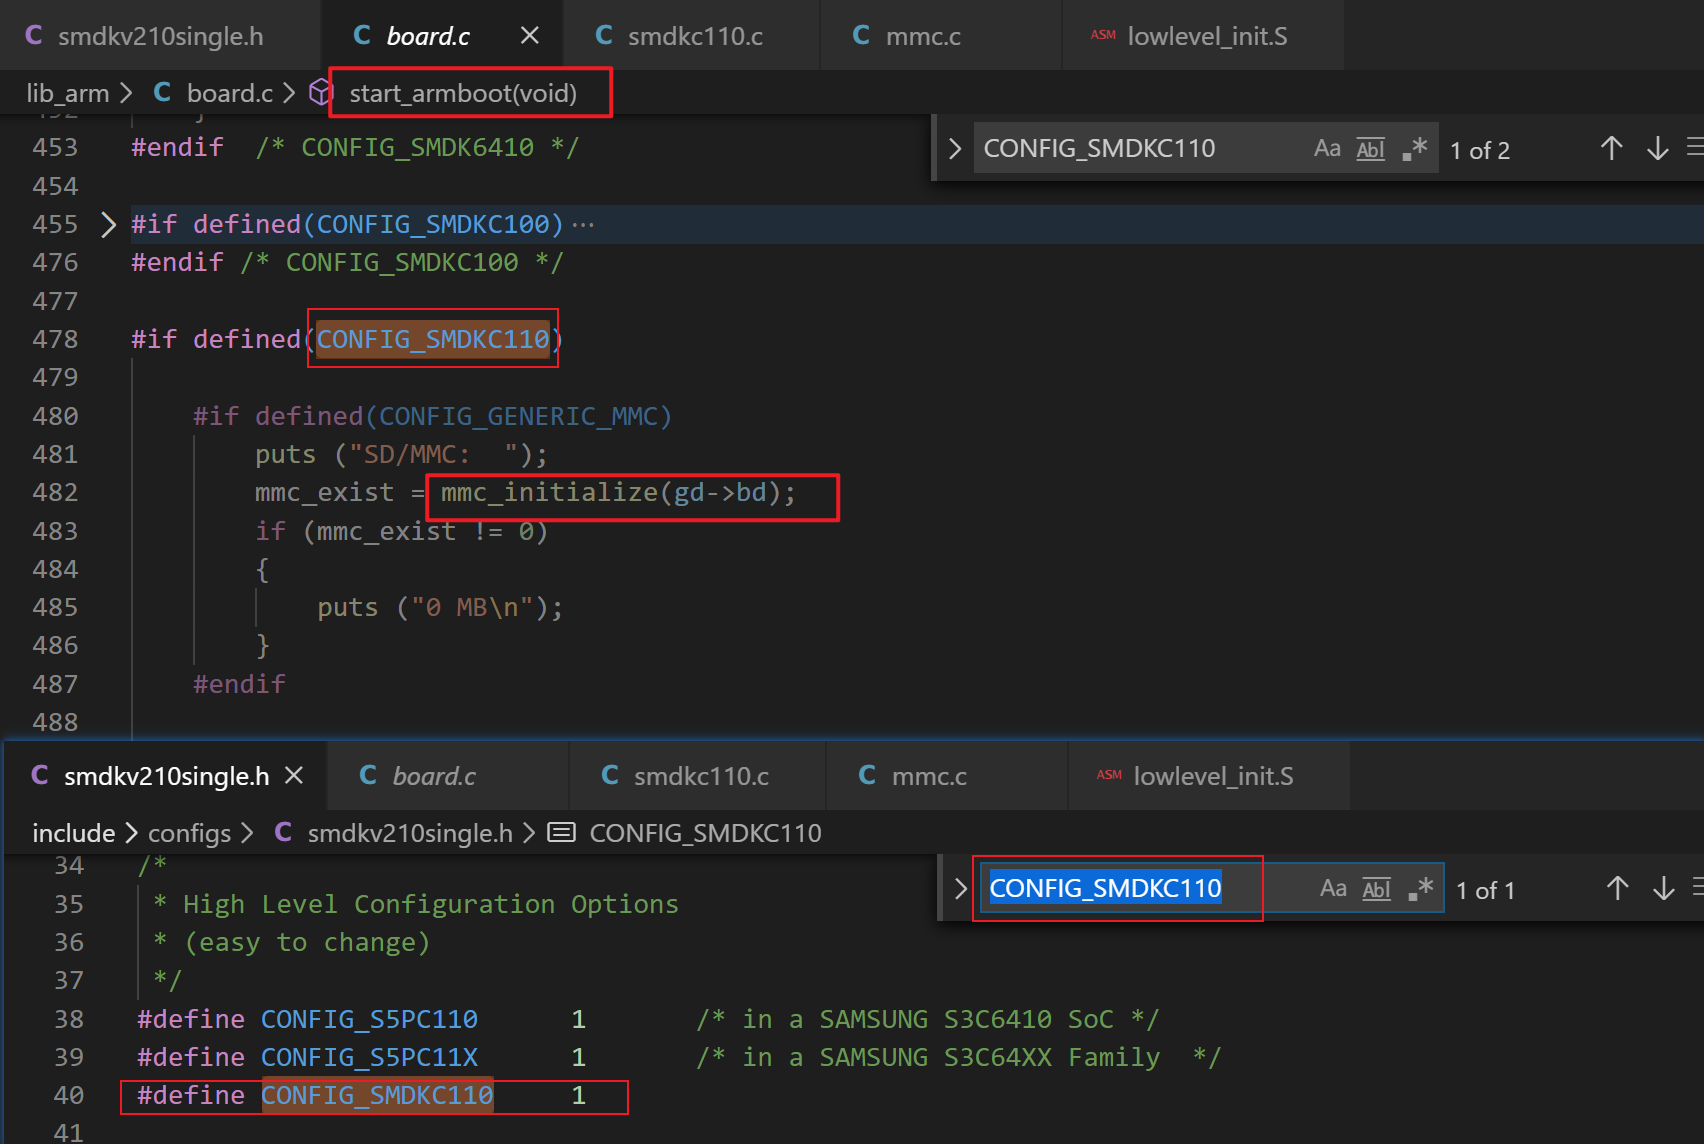Open mmc.c tab in upper editor

point(922,37)
